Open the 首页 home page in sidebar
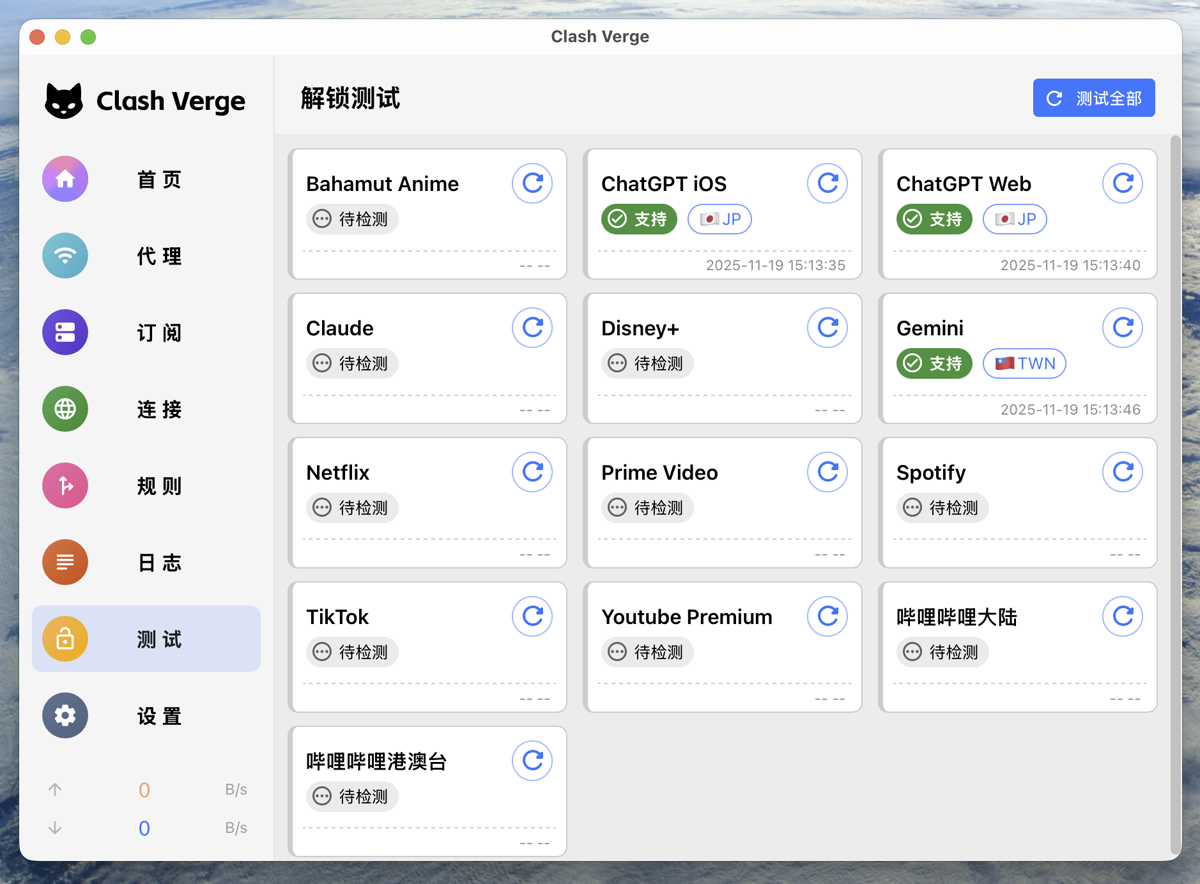This screenshot has width=1200, height=884. pyautogui.click(x=146, y=180)
